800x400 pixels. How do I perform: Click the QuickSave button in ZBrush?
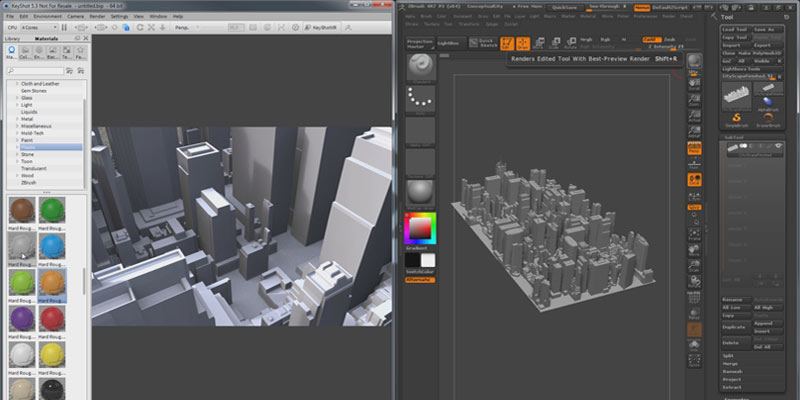pyautogui.click(x=564, y=8)
